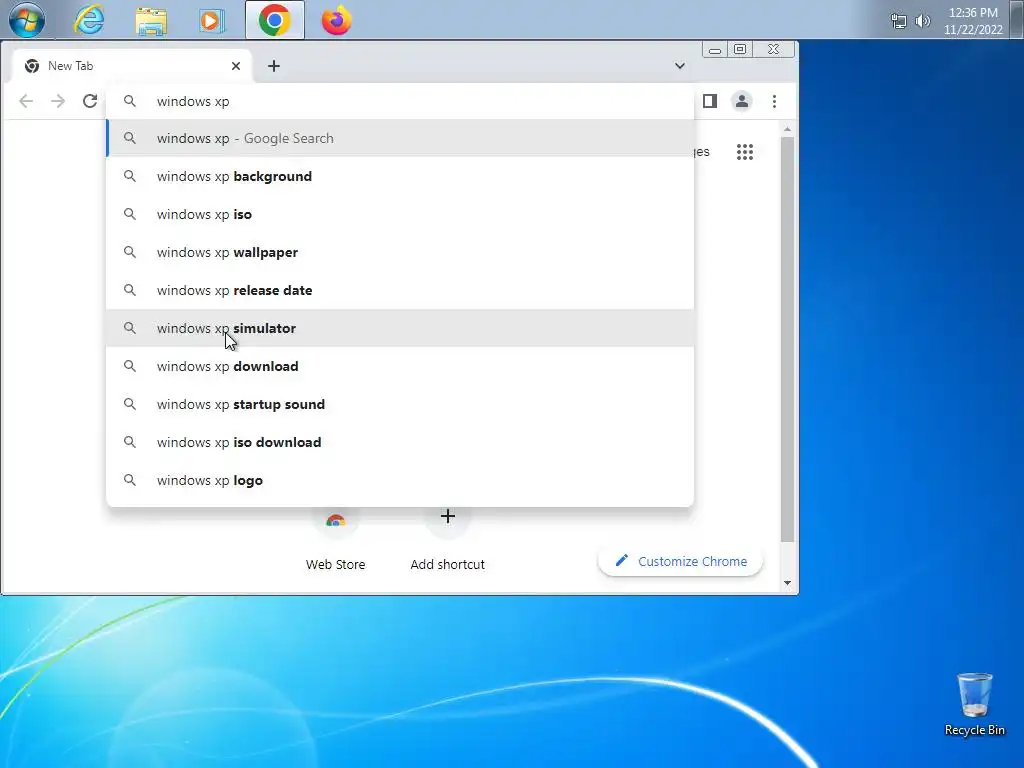Pick the 'windows xp simulator' suggestion
The width and height of the screenshot is (1024, 768).
click(x=400, y=328)
